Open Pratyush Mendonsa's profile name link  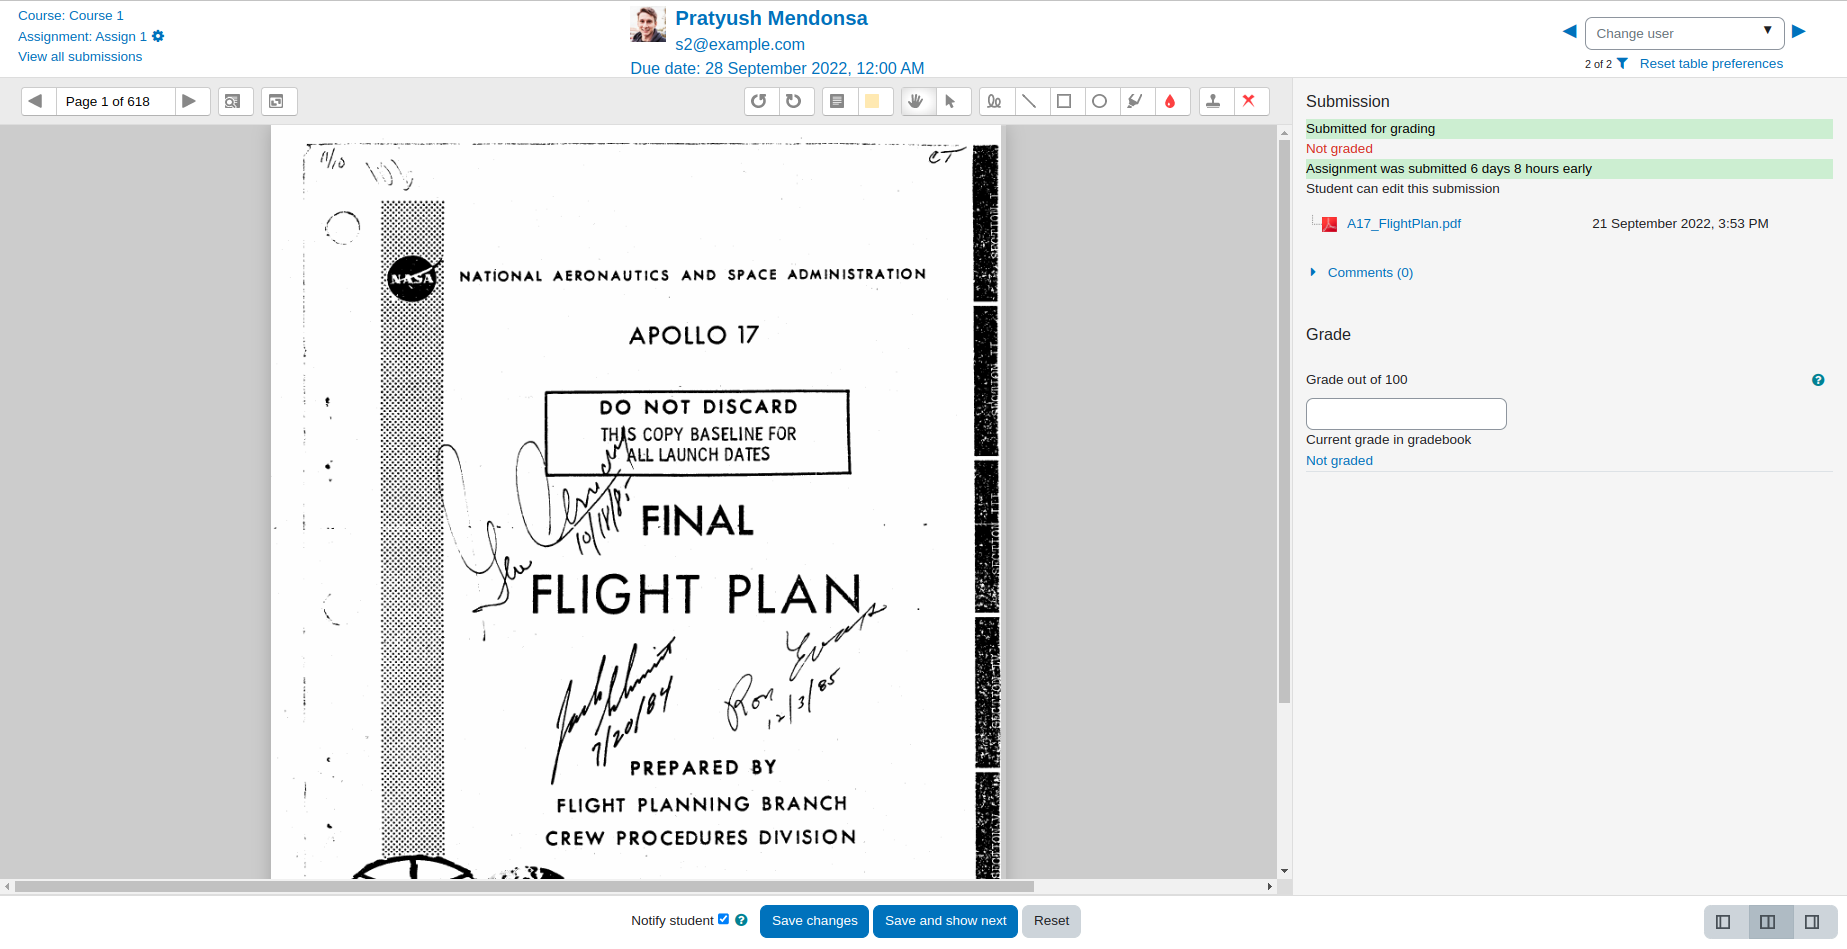coord(771,18)
